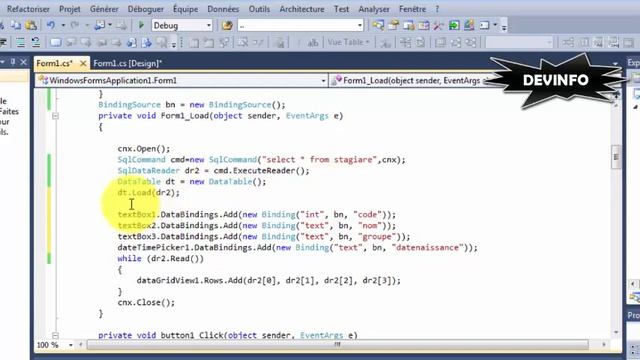
Task: Close the left docked panel
Action: (23, 62)
